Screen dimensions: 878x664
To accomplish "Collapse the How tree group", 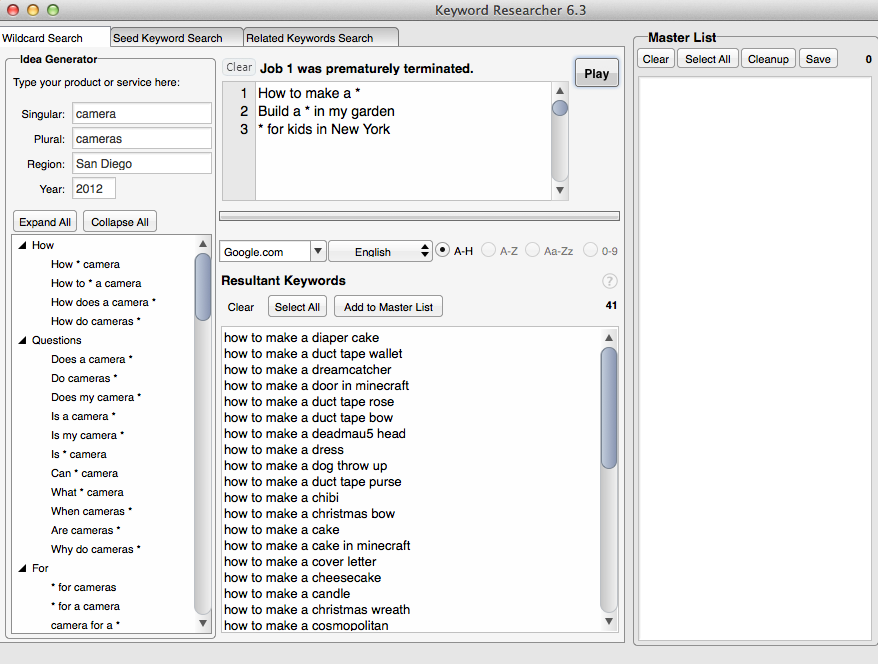I will [22, 245].
